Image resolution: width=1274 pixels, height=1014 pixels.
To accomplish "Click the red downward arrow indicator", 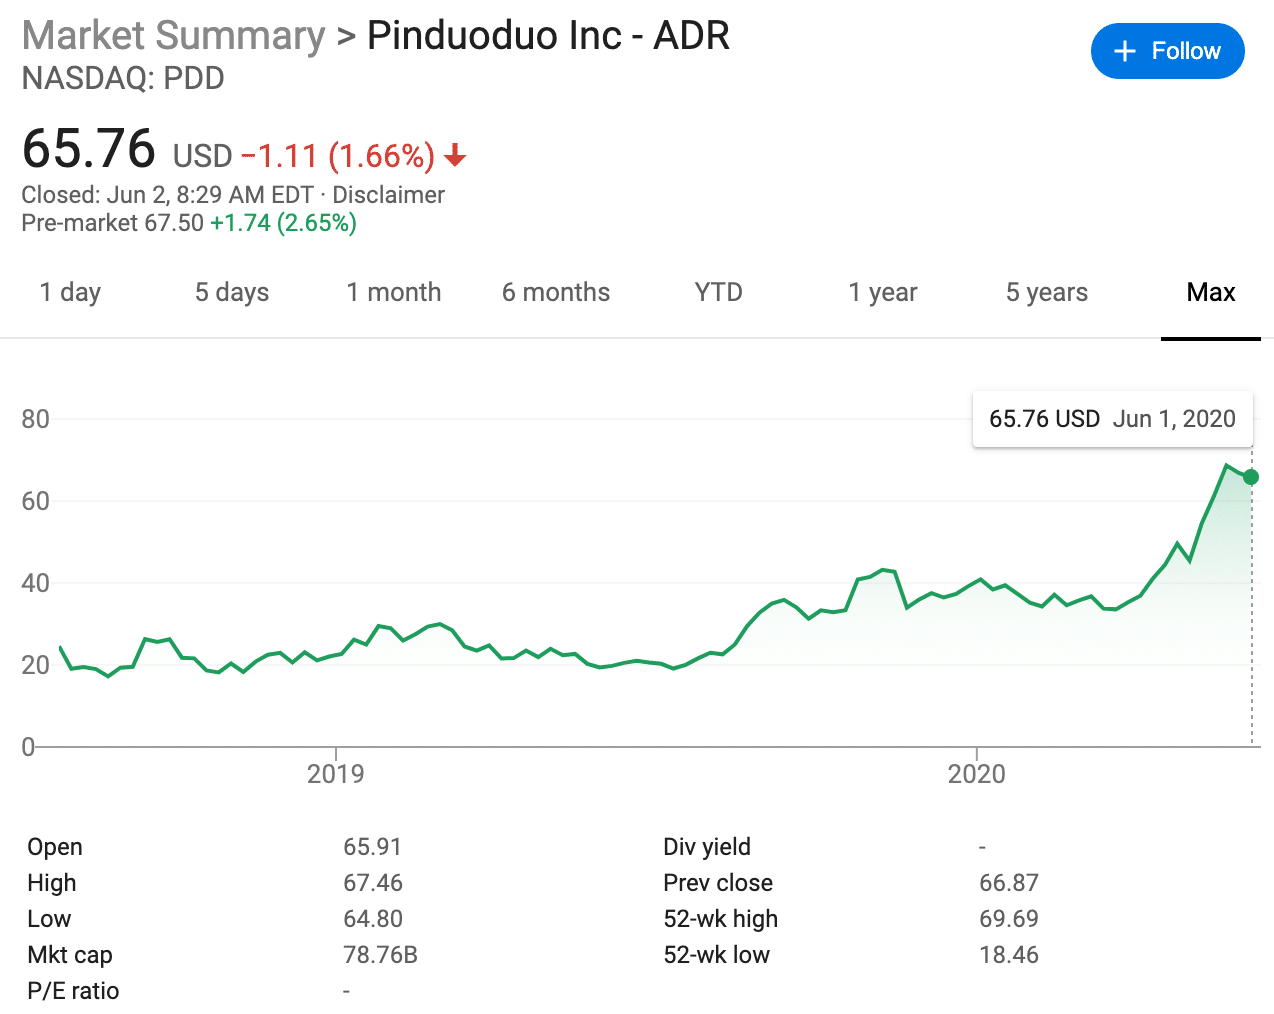I will (456, 156).
